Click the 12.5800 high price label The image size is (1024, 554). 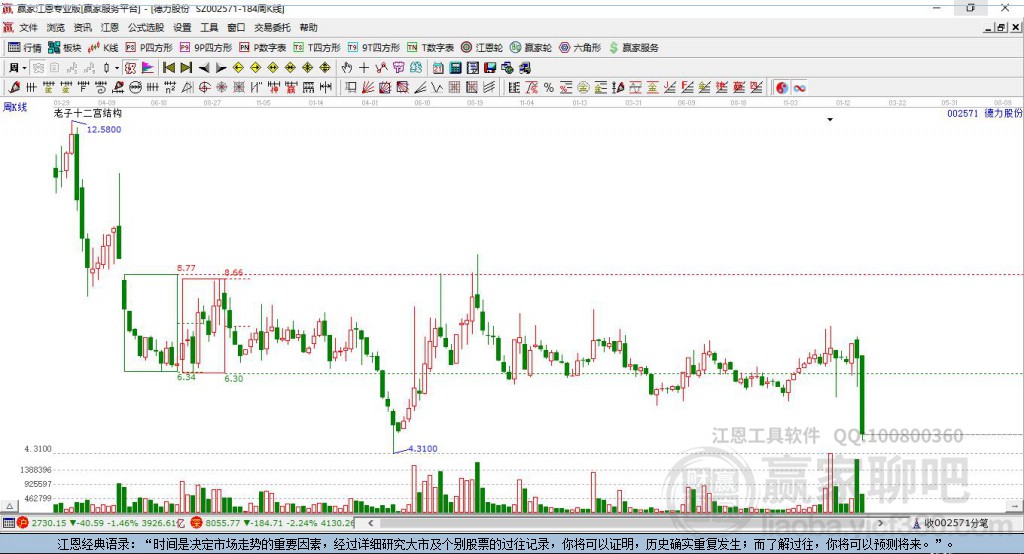pyautogui.click(x=104, y=129)
